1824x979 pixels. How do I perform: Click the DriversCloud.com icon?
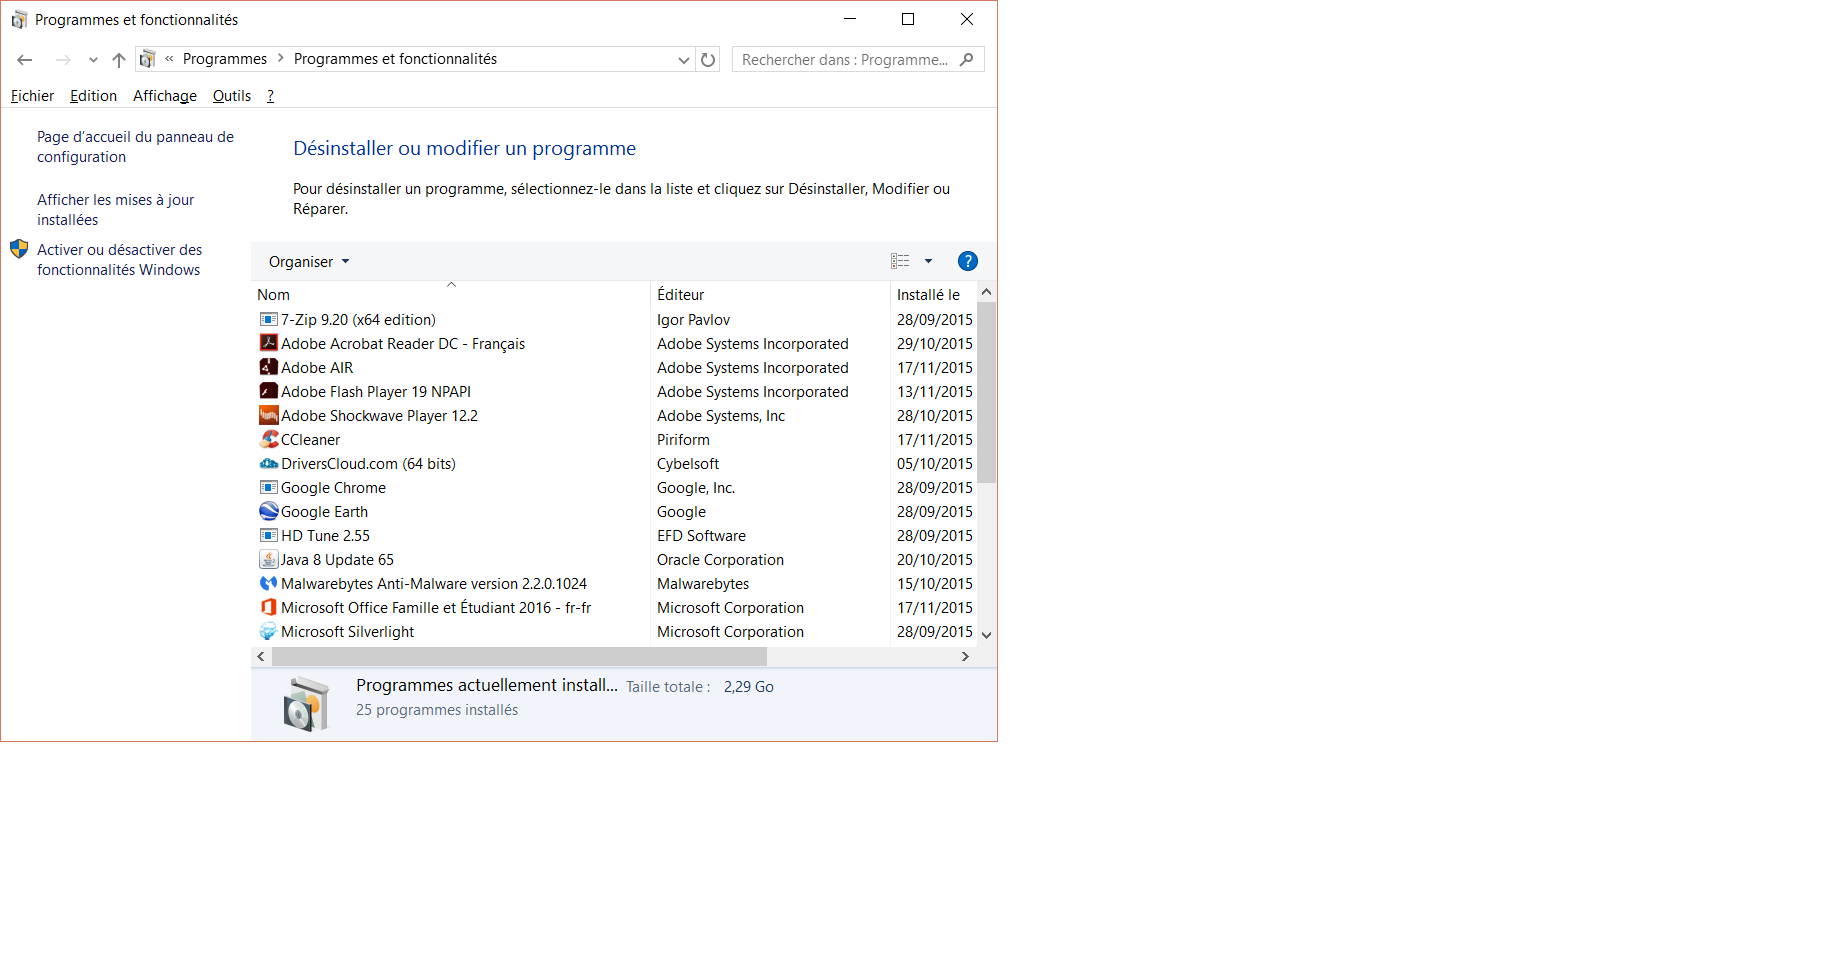coord(268,463)
